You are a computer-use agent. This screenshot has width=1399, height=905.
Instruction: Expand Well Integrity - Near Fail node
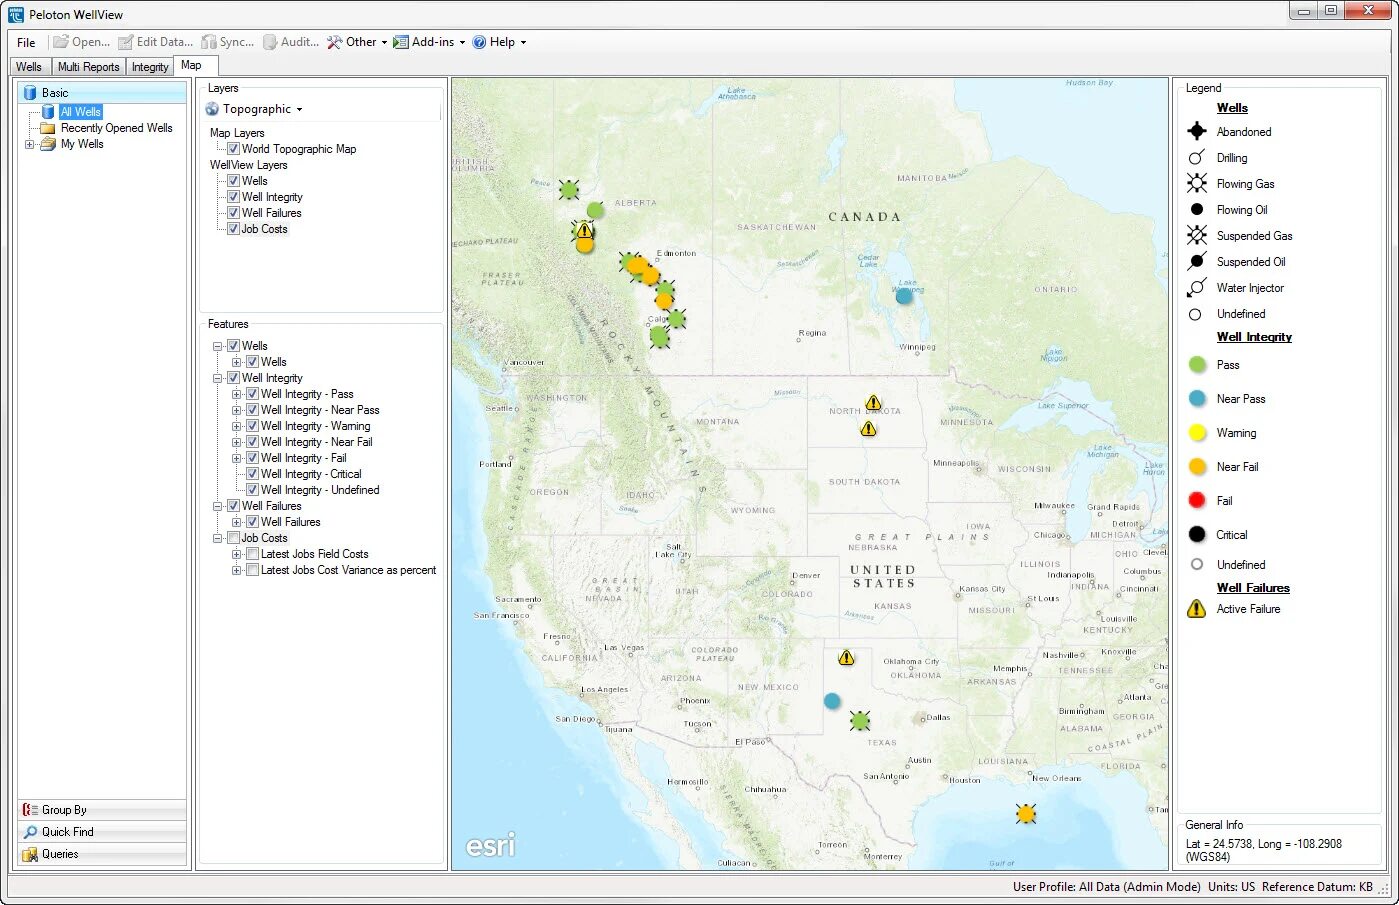click(237, 442)
